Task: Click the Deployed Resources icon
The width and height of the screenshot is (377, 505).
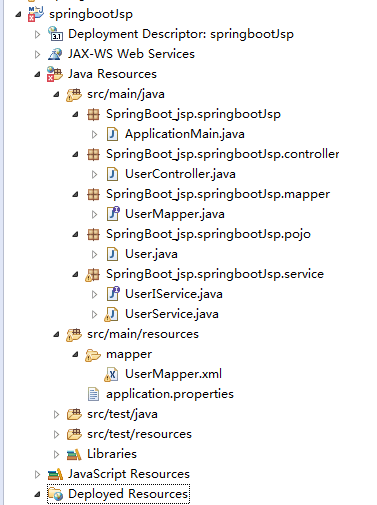Action: [x=55, y=494]
